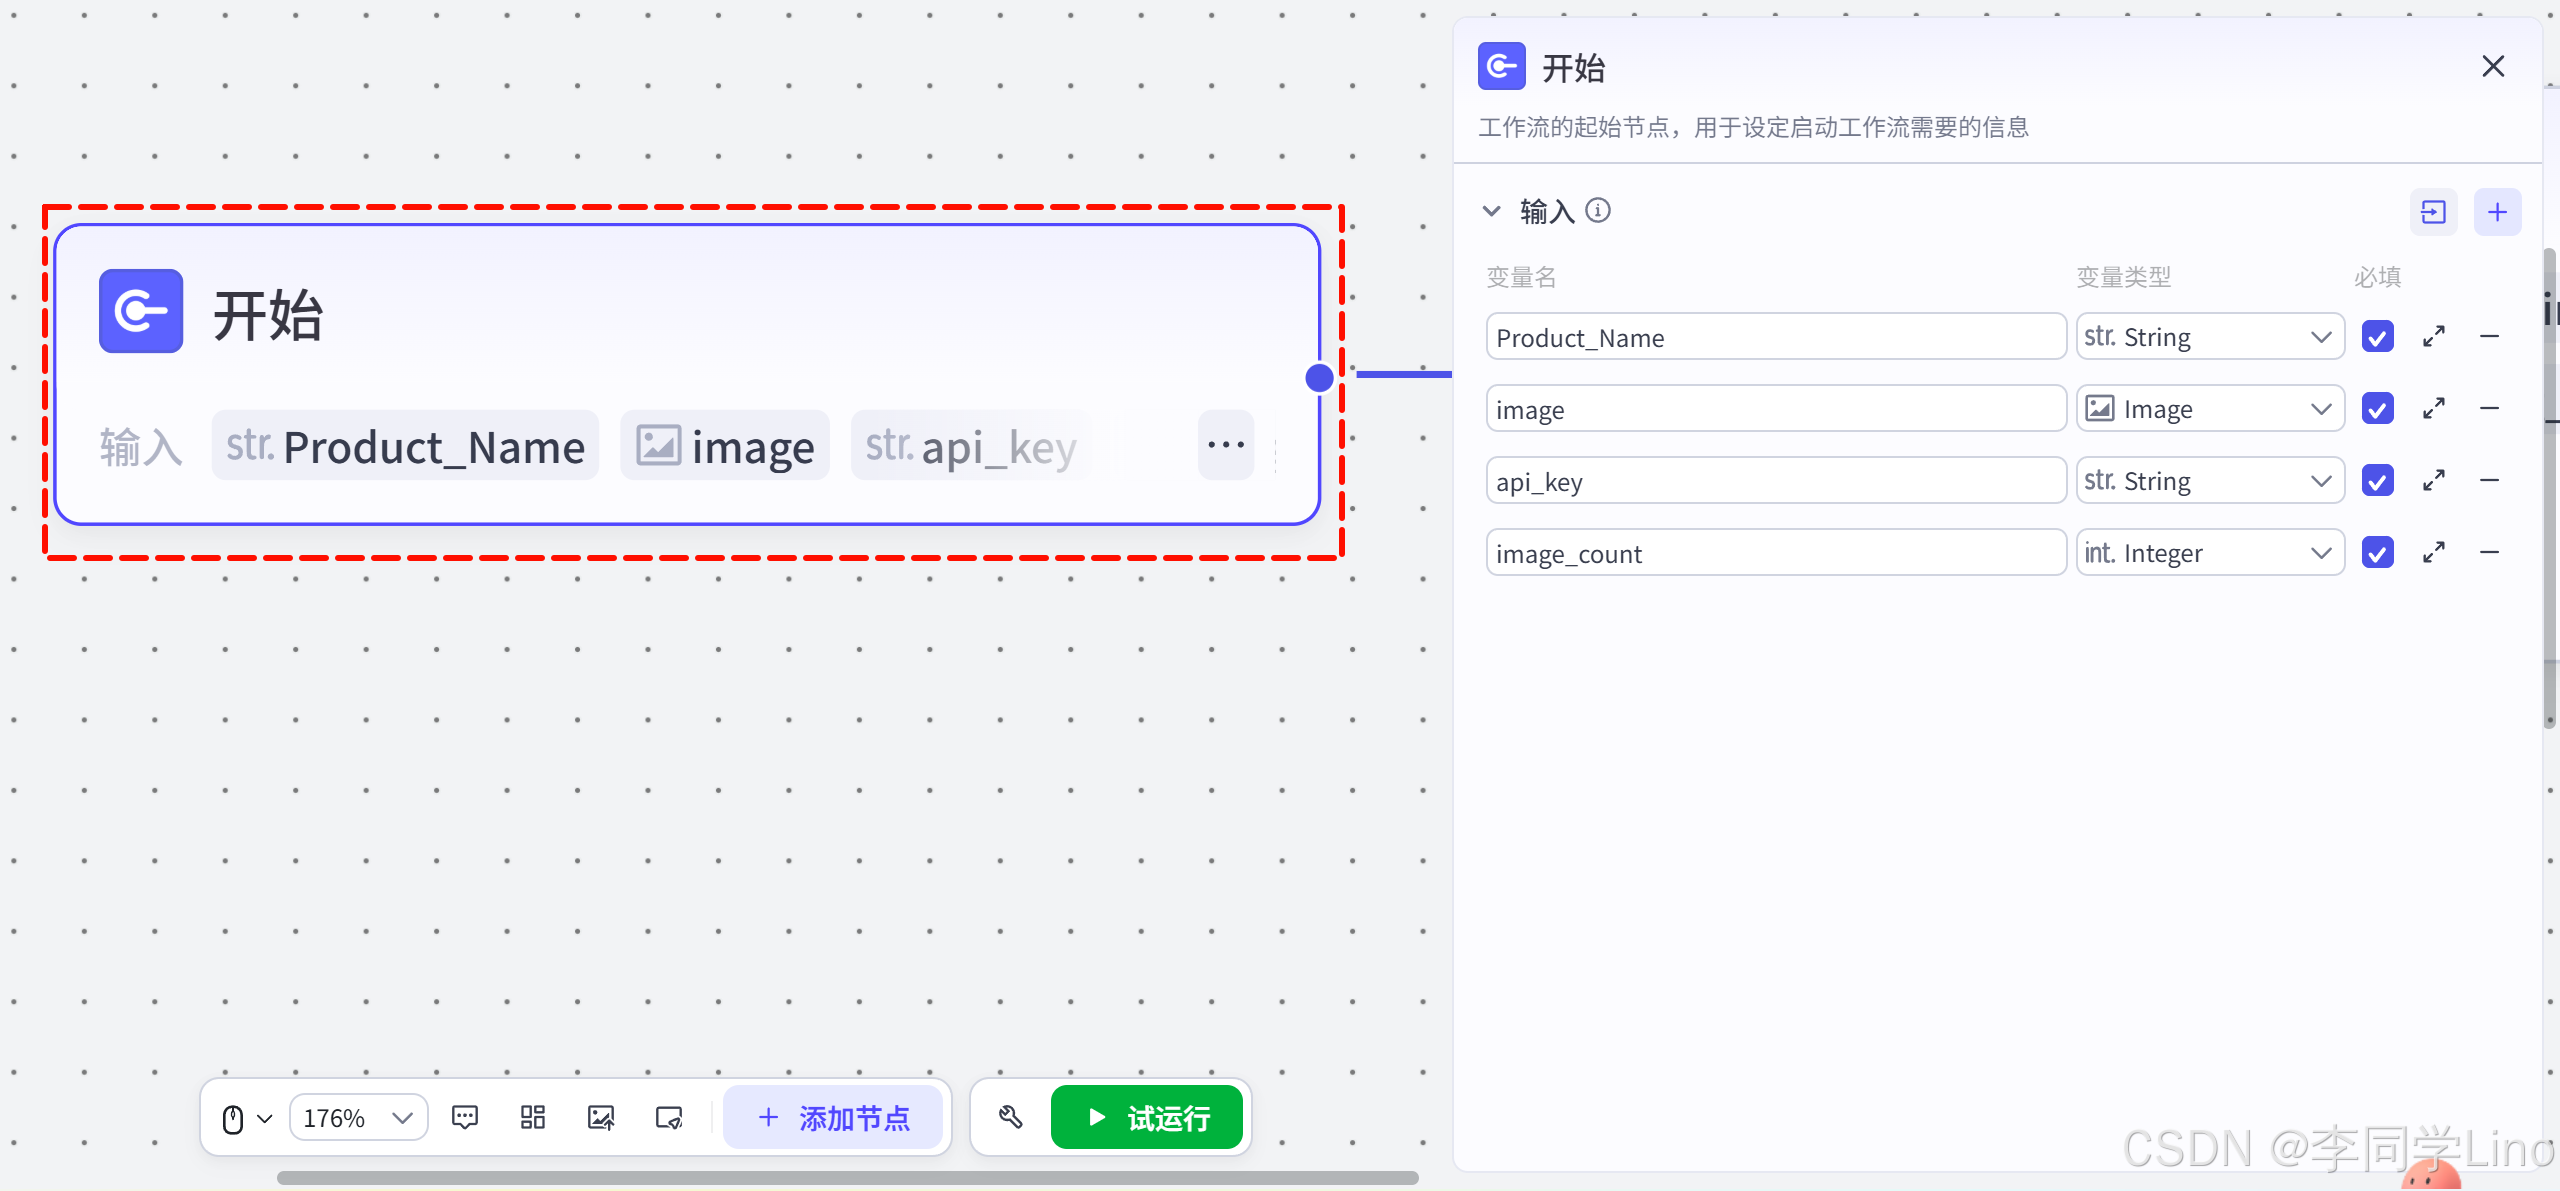Click the 添加节点 button
This screenshot has height=1191, width=2560.
(833, 1117)
